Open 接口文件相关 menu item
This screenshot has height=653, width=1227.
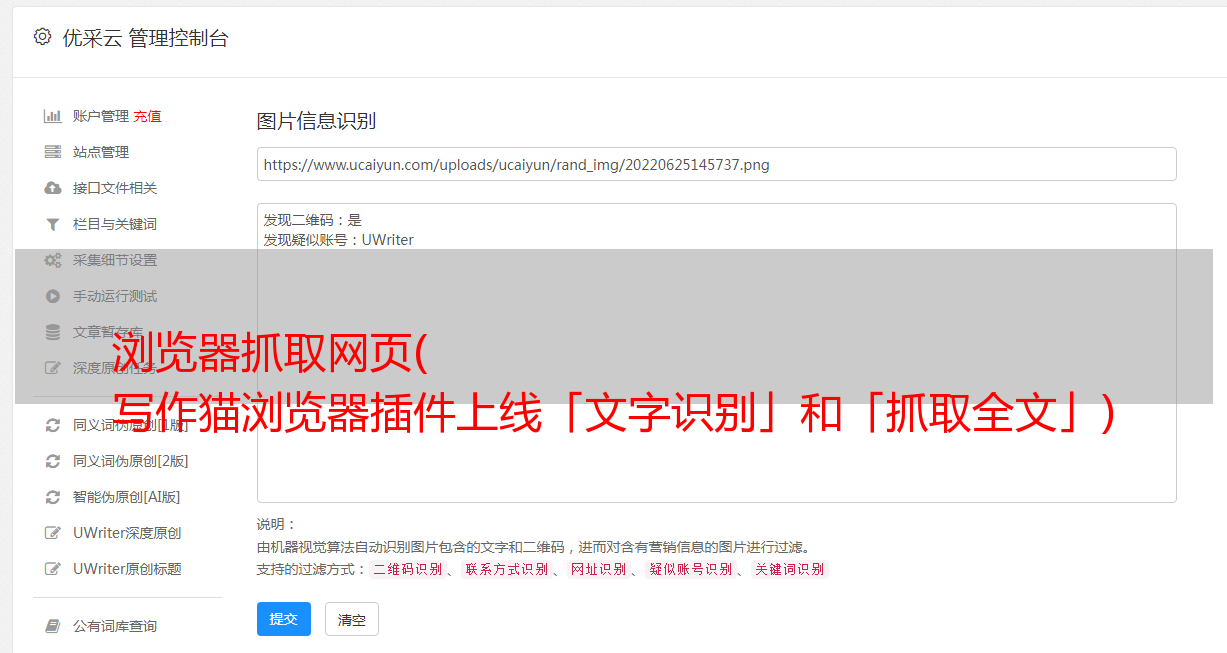point(115,188)
